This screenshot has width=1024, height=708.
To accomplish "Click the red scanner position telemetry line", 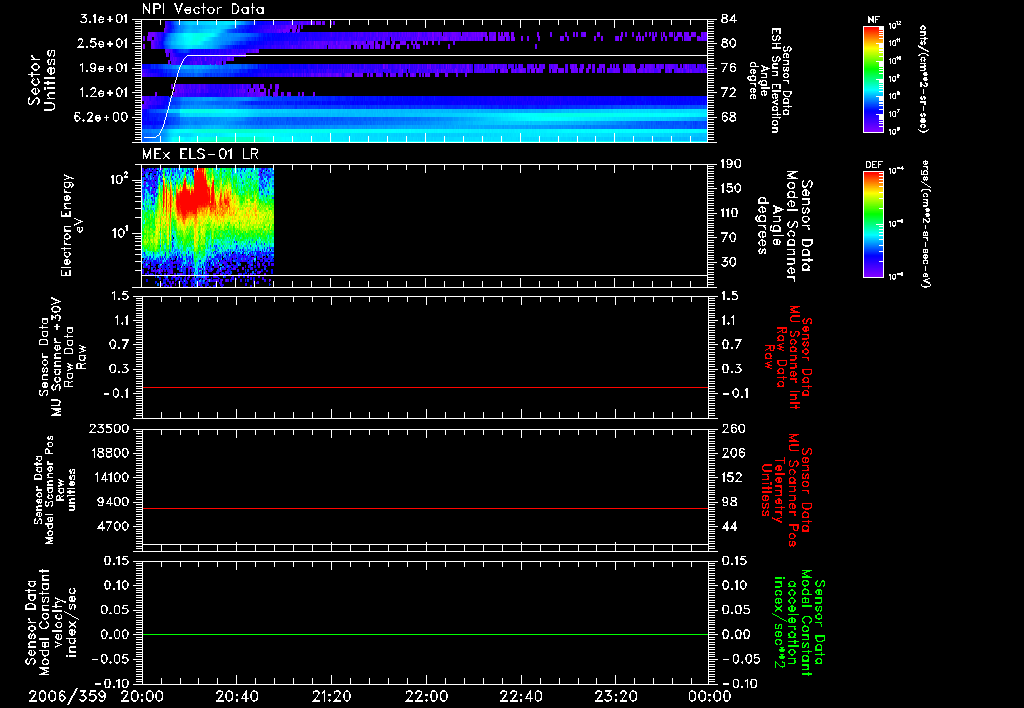I will 425,508.
